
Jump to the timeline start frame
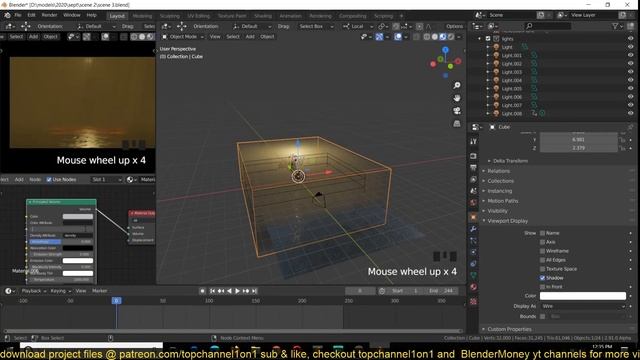[x=212, y=291]
